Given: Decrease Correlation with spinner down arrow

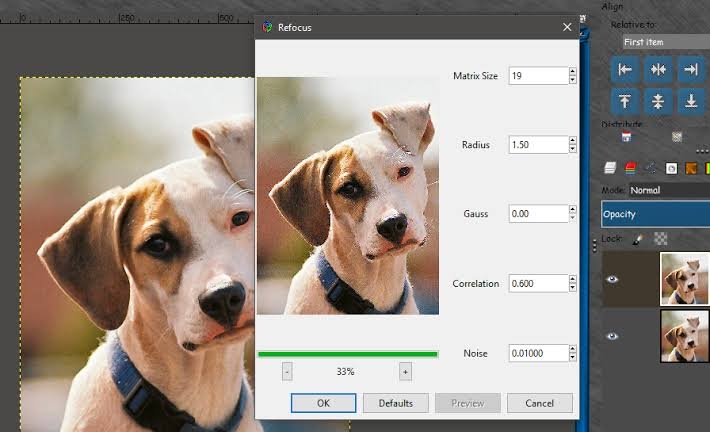Looking at the screenshot, I should [x=573, y=288].
